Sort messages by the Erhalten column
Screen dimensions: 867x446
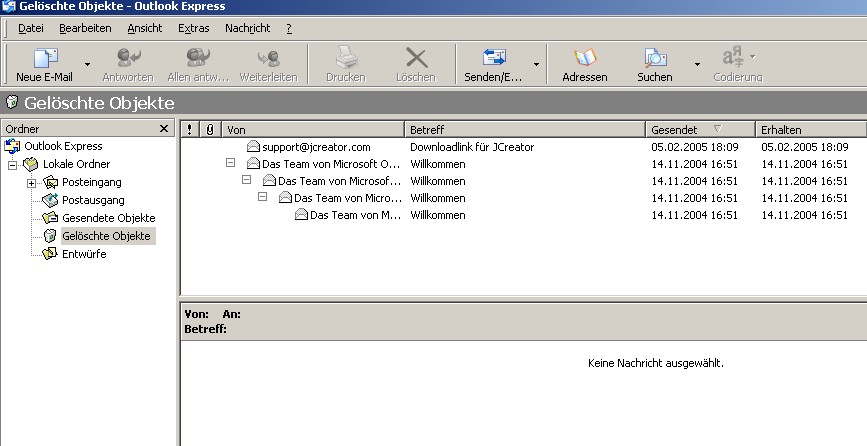click(811, 129)
